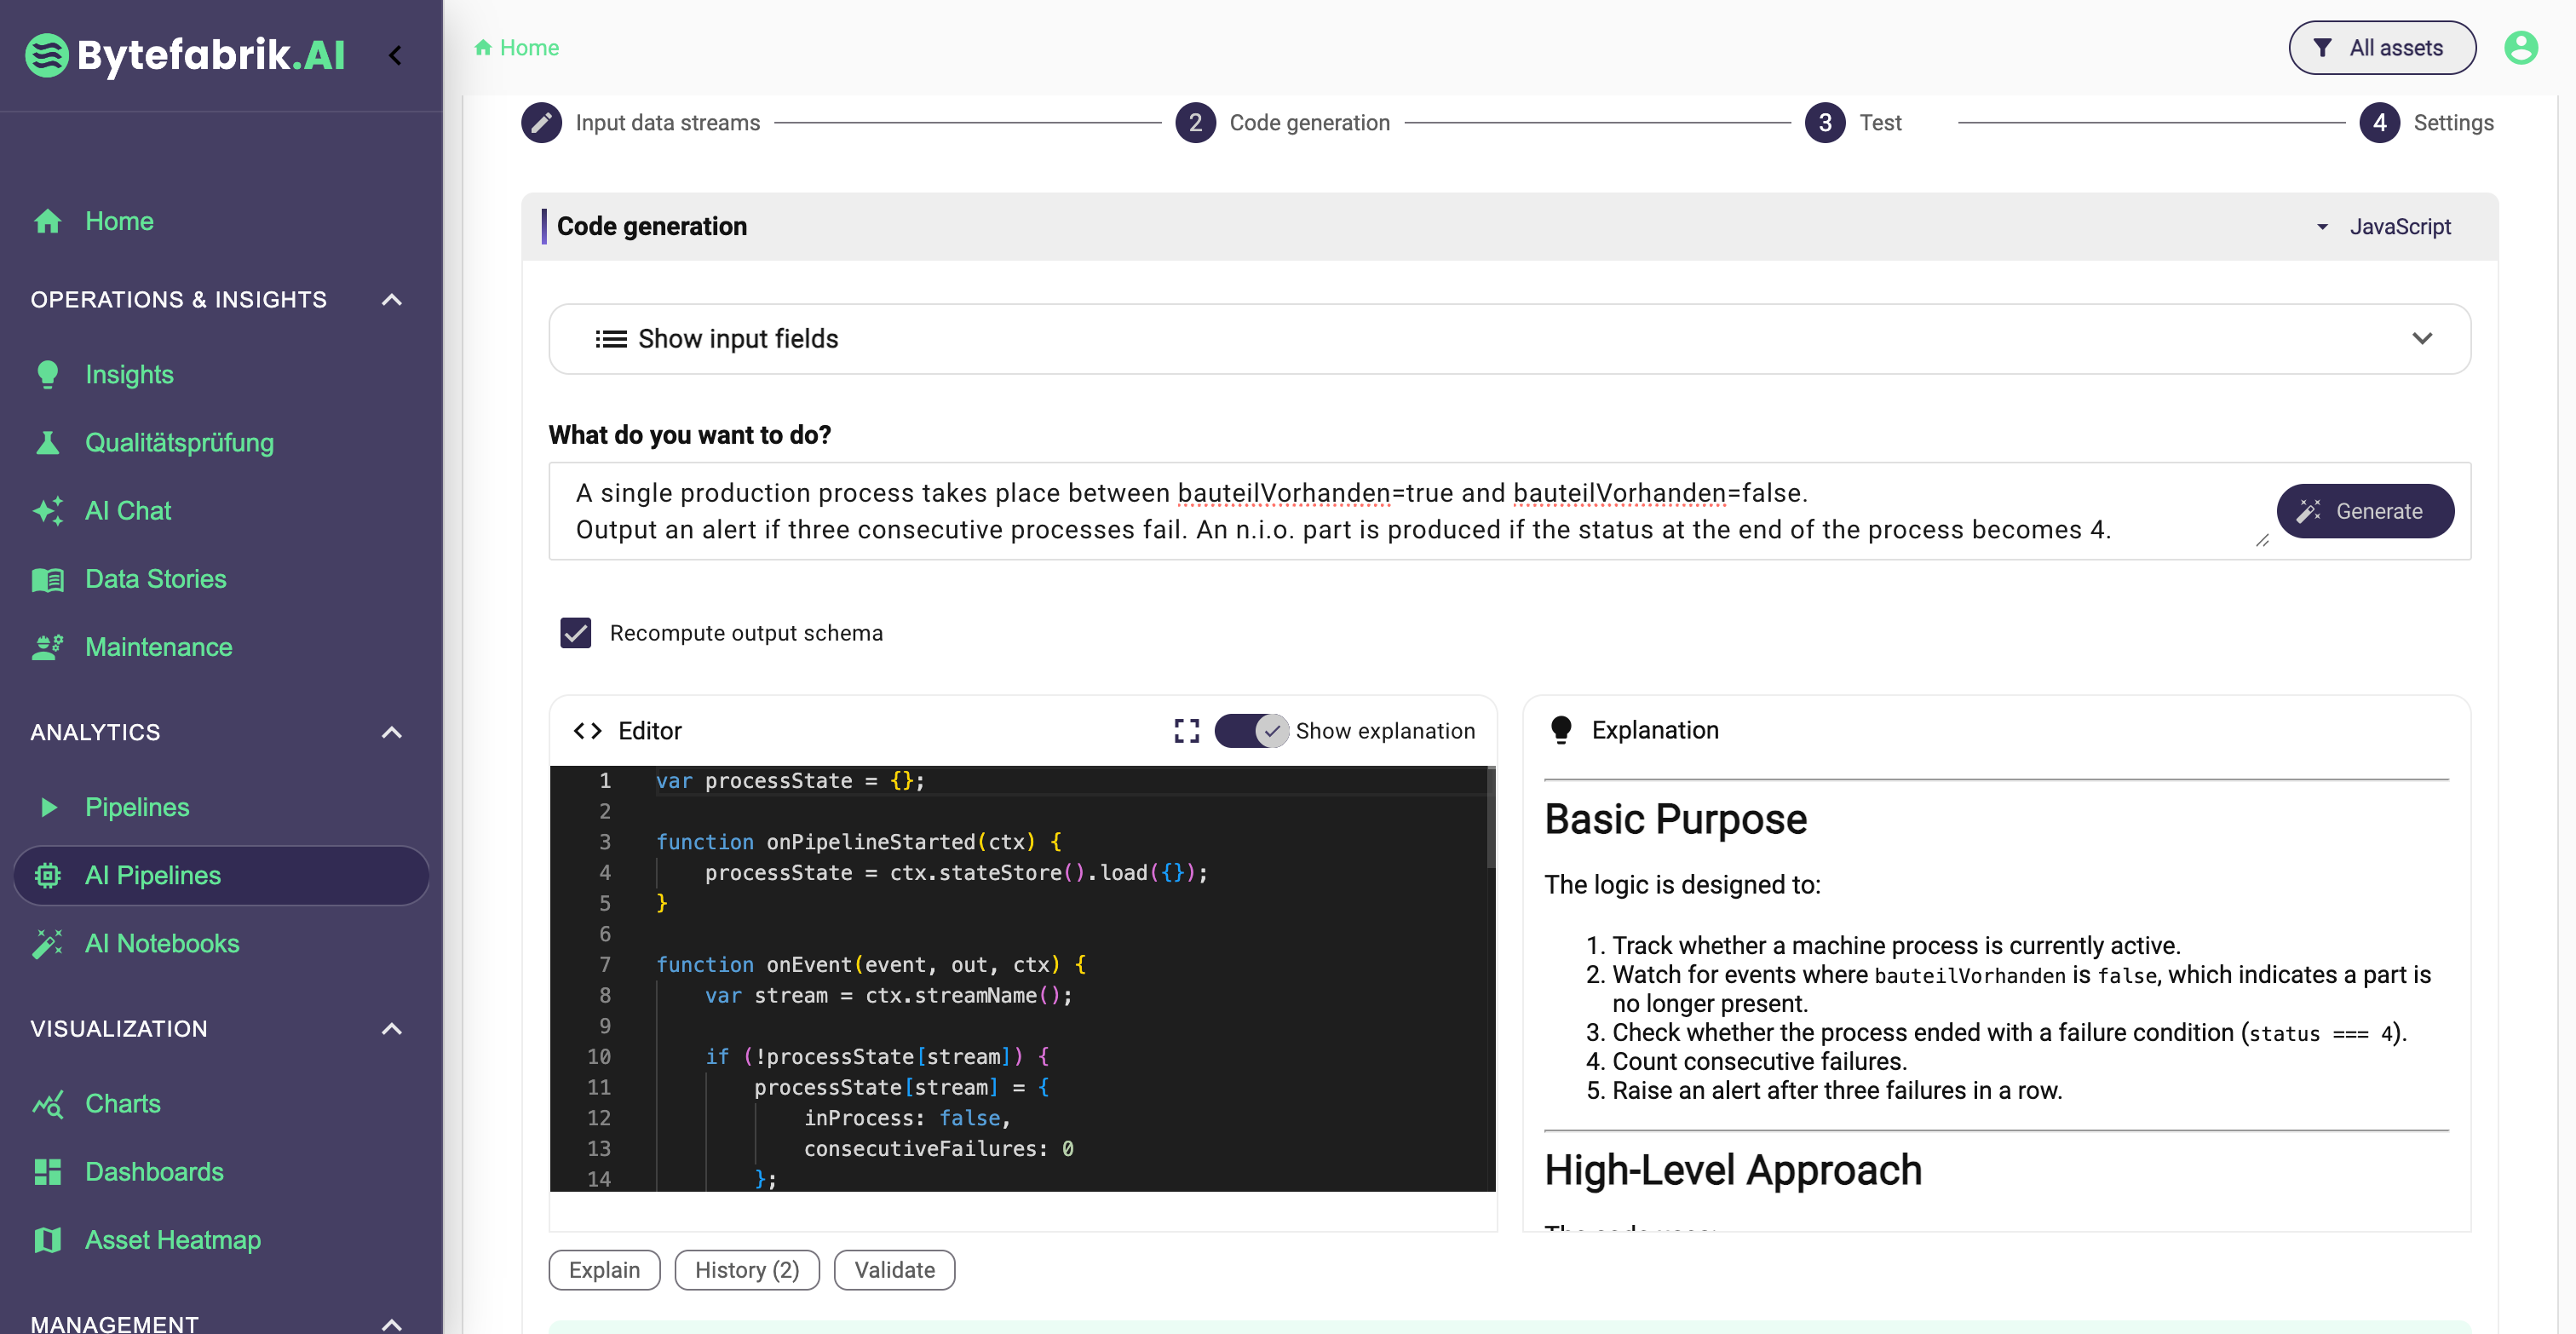This screenshot has width=2576, height=1334.
Task: Click the Pipelines play icon
Action: click(48, 807)
